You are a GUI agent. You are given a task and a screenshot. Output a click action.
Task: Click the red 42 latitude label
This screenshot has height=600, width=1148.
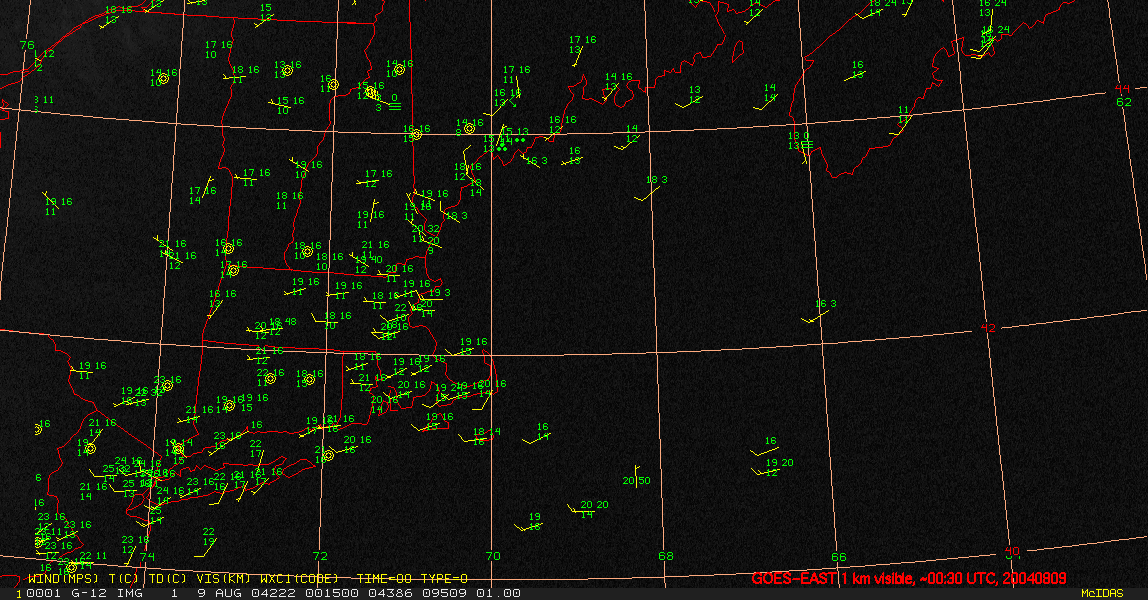pyautogui.click(x=988, y=328)
